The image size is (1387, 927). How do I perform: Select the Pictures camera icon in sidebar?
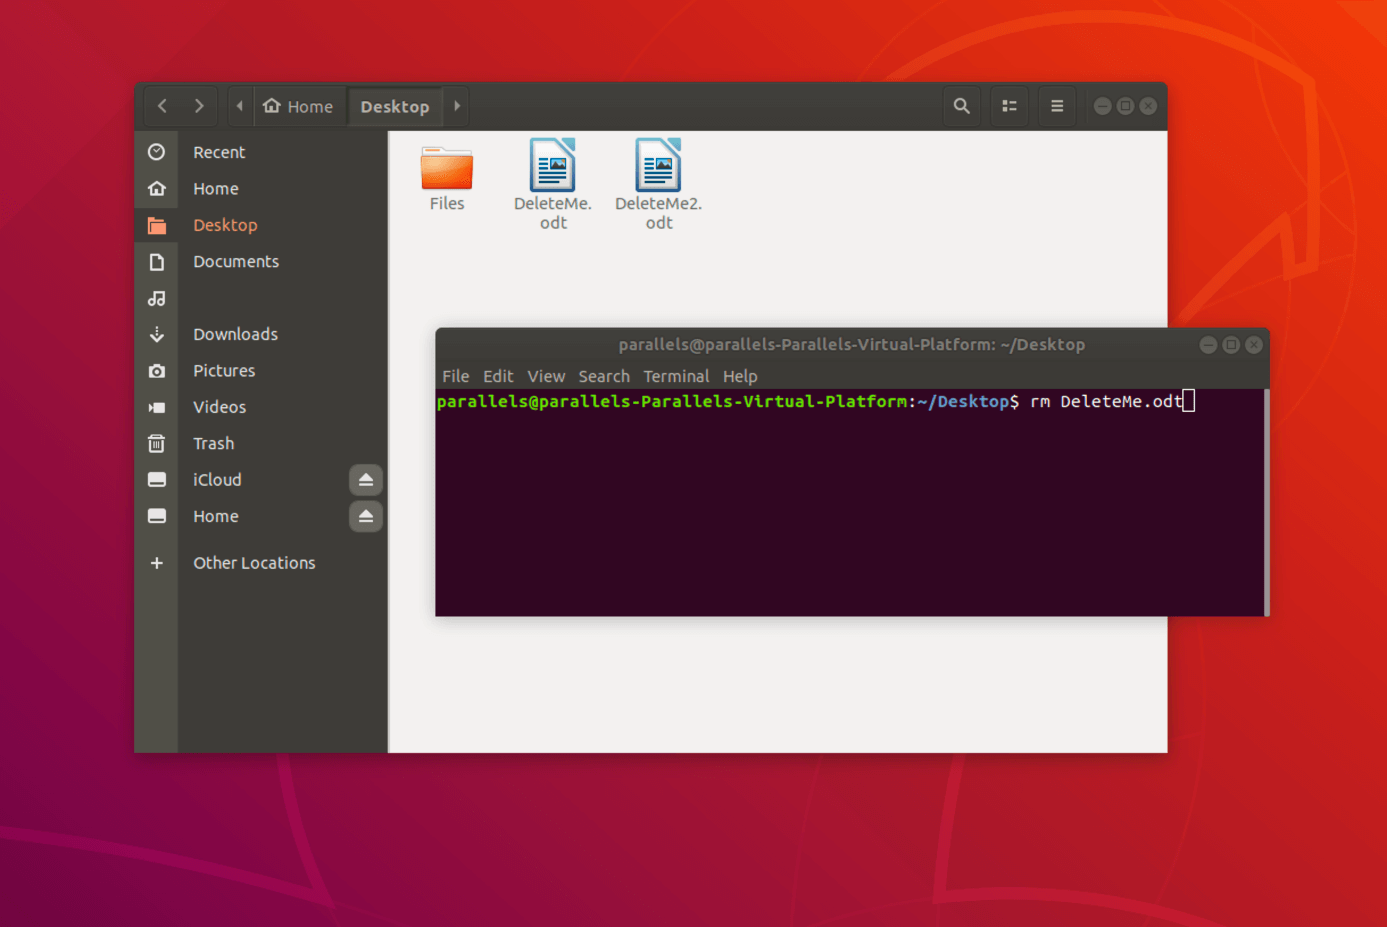point(157,370)
